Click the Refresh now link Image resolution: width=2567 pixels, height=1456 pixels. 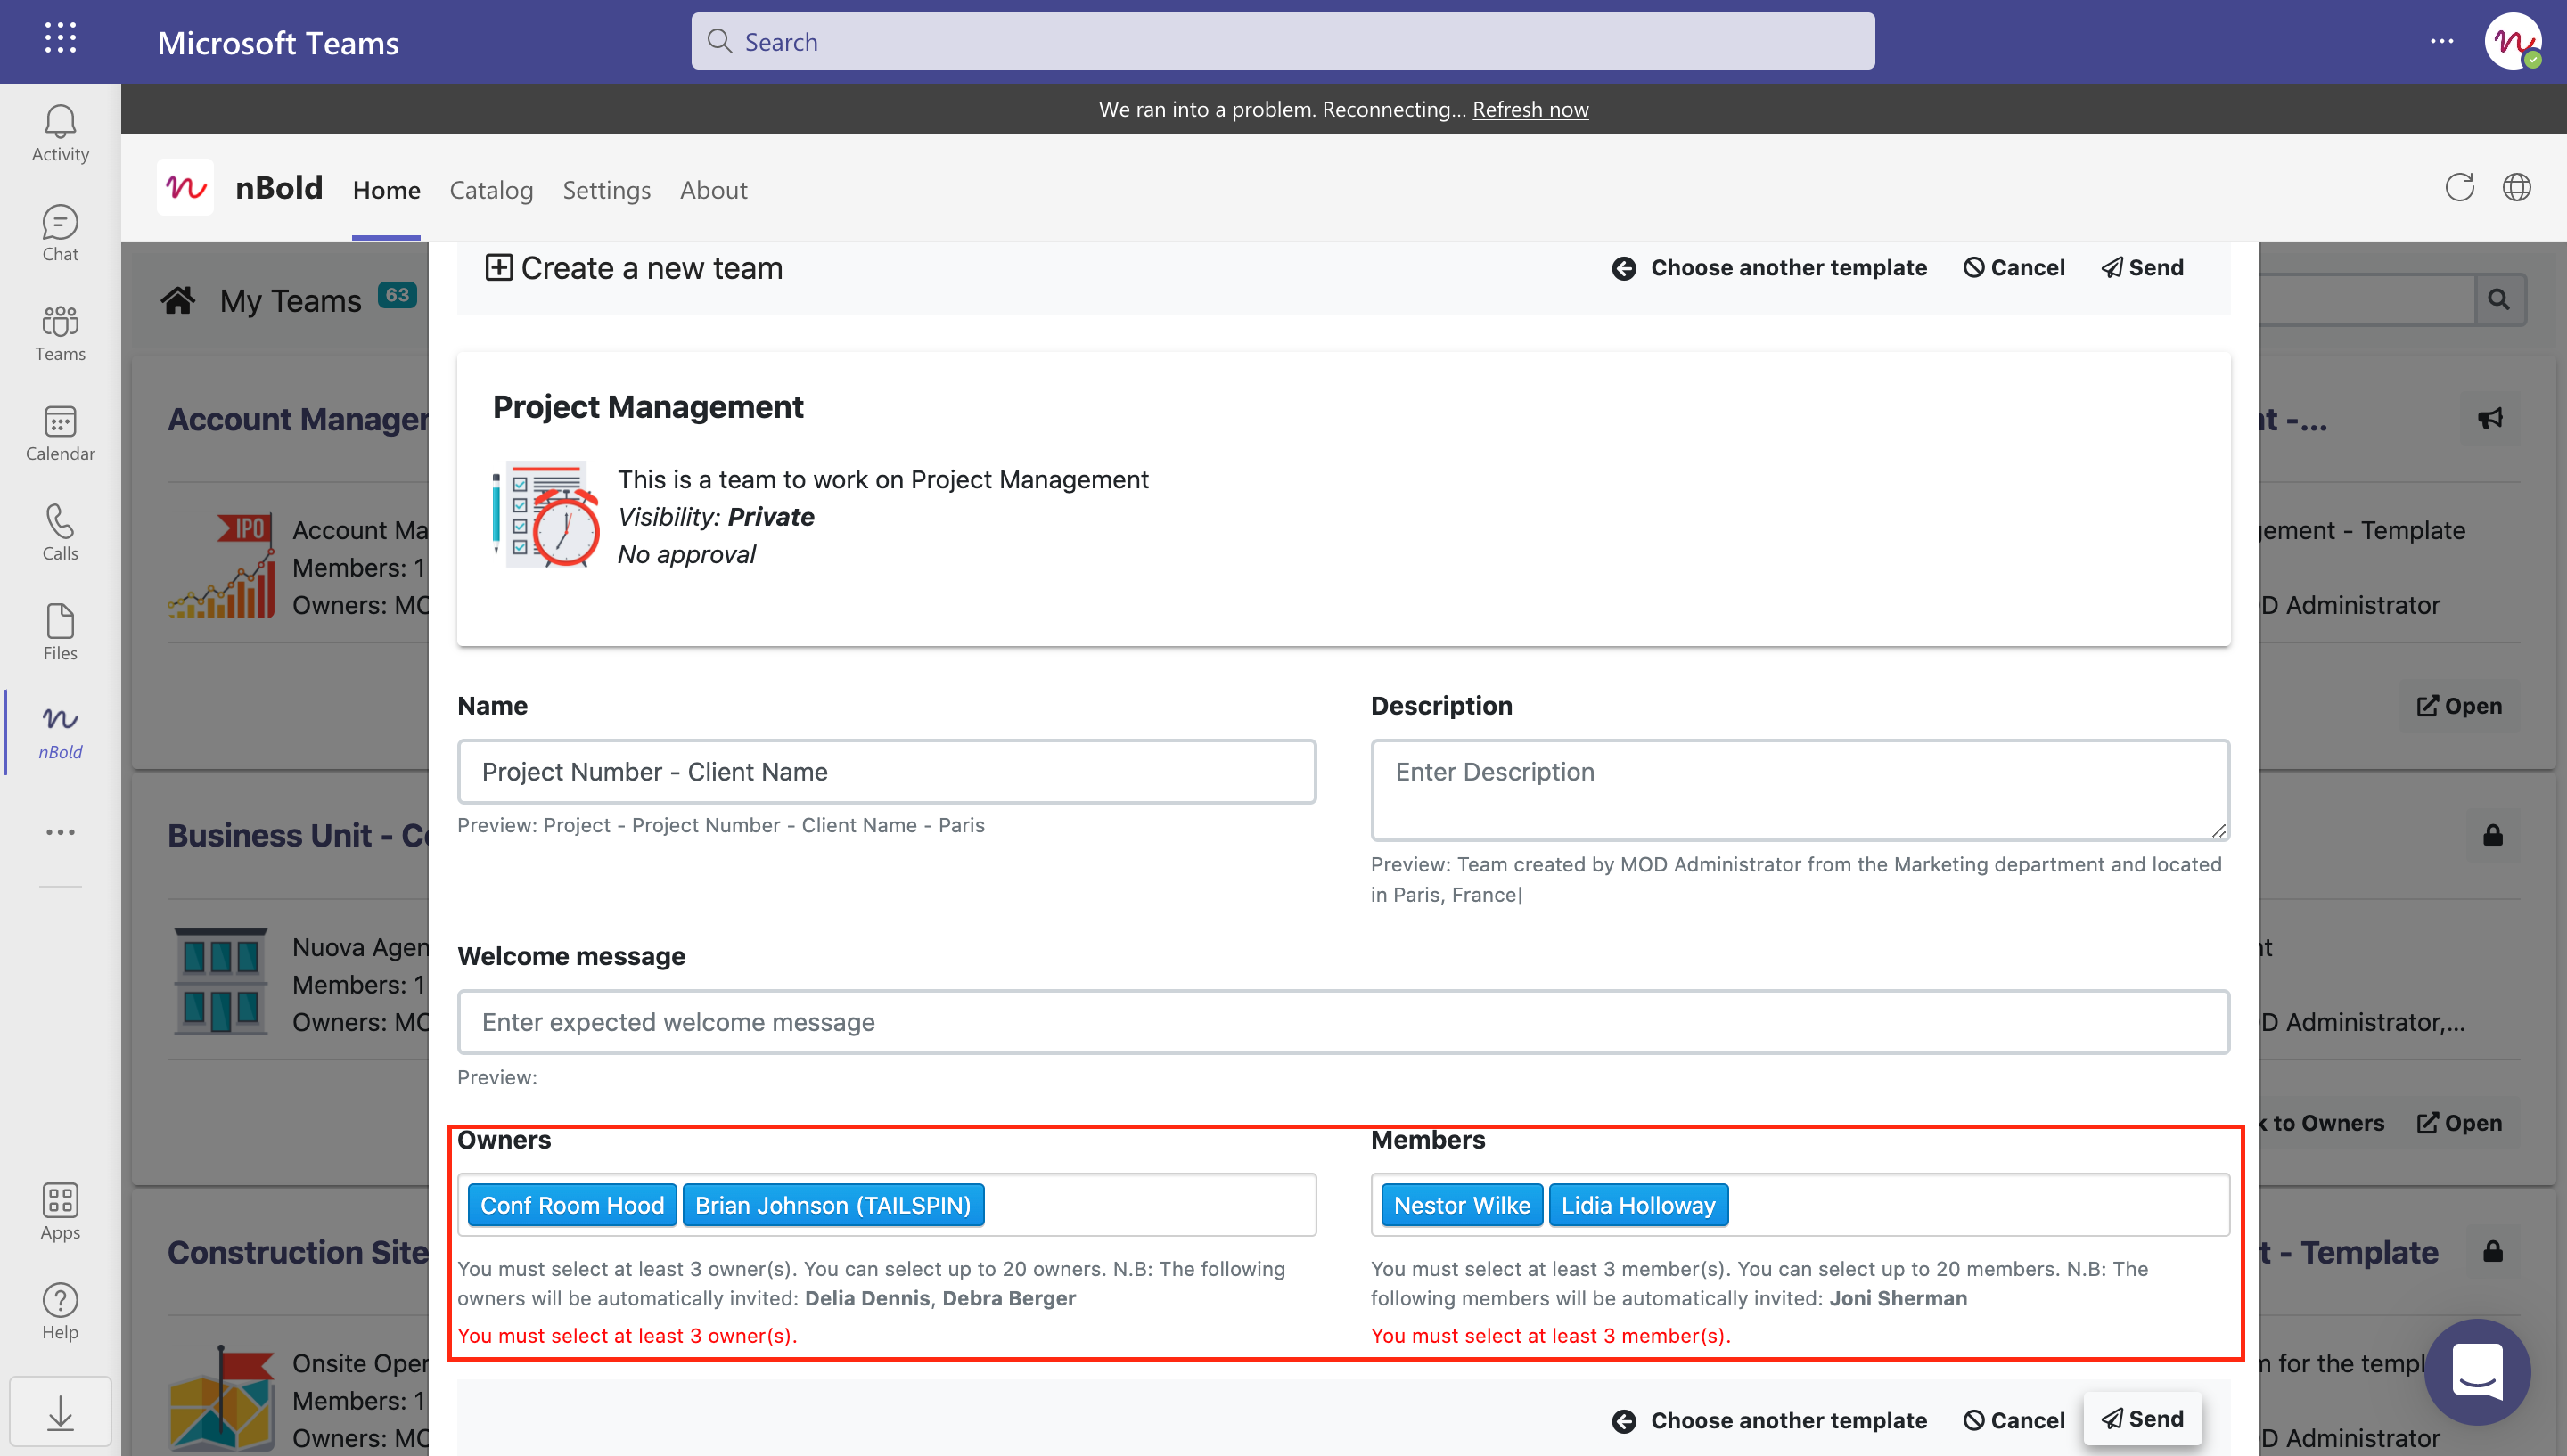(1530, 109)
